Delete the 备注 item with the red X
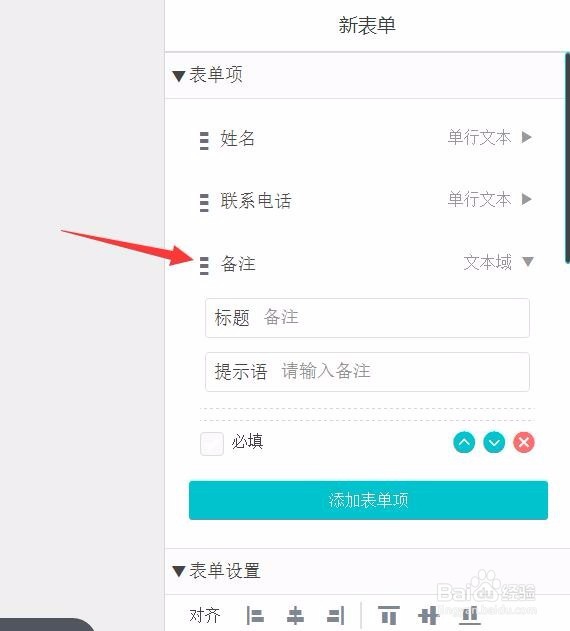570x631 pixels. pos(524,442)
